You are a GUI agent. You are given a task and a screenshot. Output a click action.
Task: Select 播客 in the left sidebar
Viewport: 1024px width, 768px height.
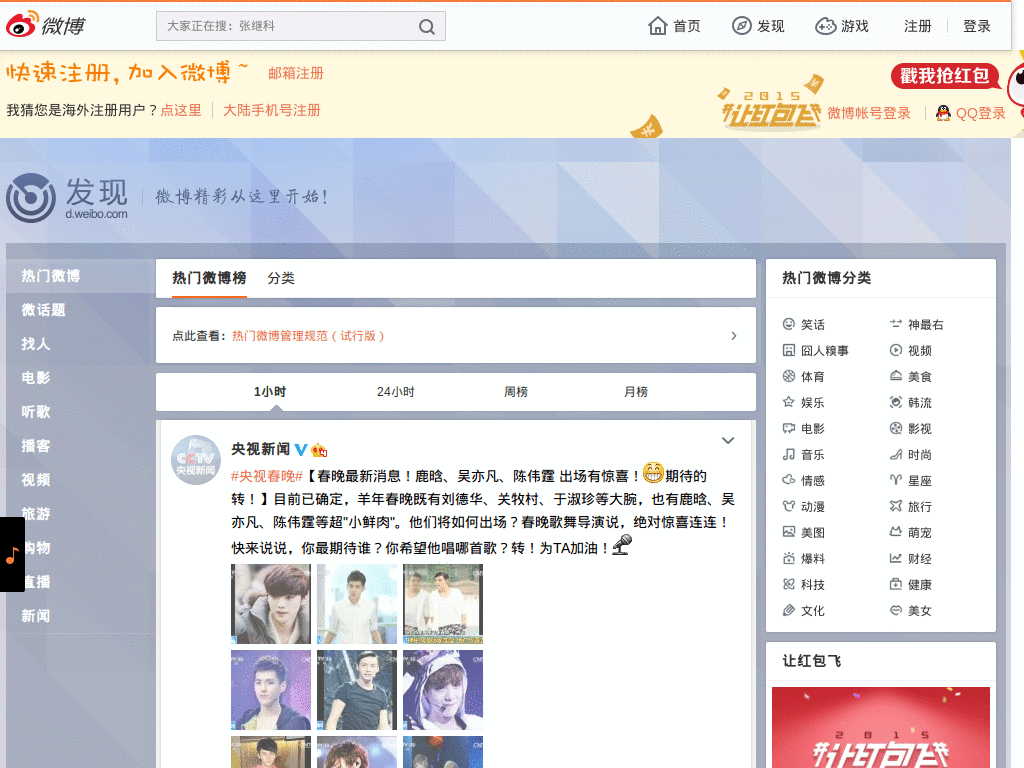pyautogui.click(x=36, y=445)
